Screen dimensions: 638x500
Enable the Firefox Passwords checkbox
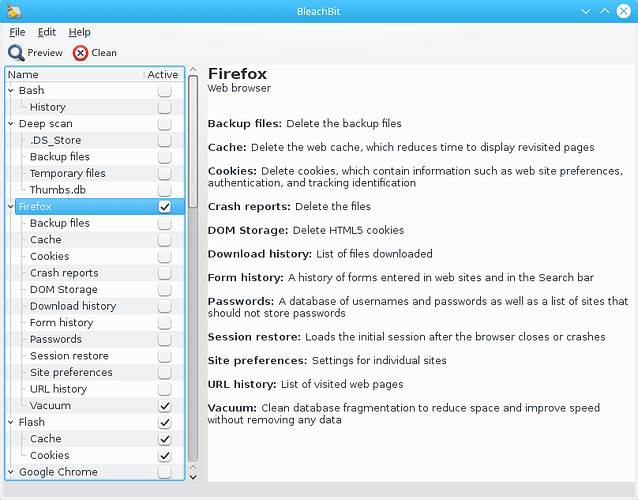coord(164,340)
